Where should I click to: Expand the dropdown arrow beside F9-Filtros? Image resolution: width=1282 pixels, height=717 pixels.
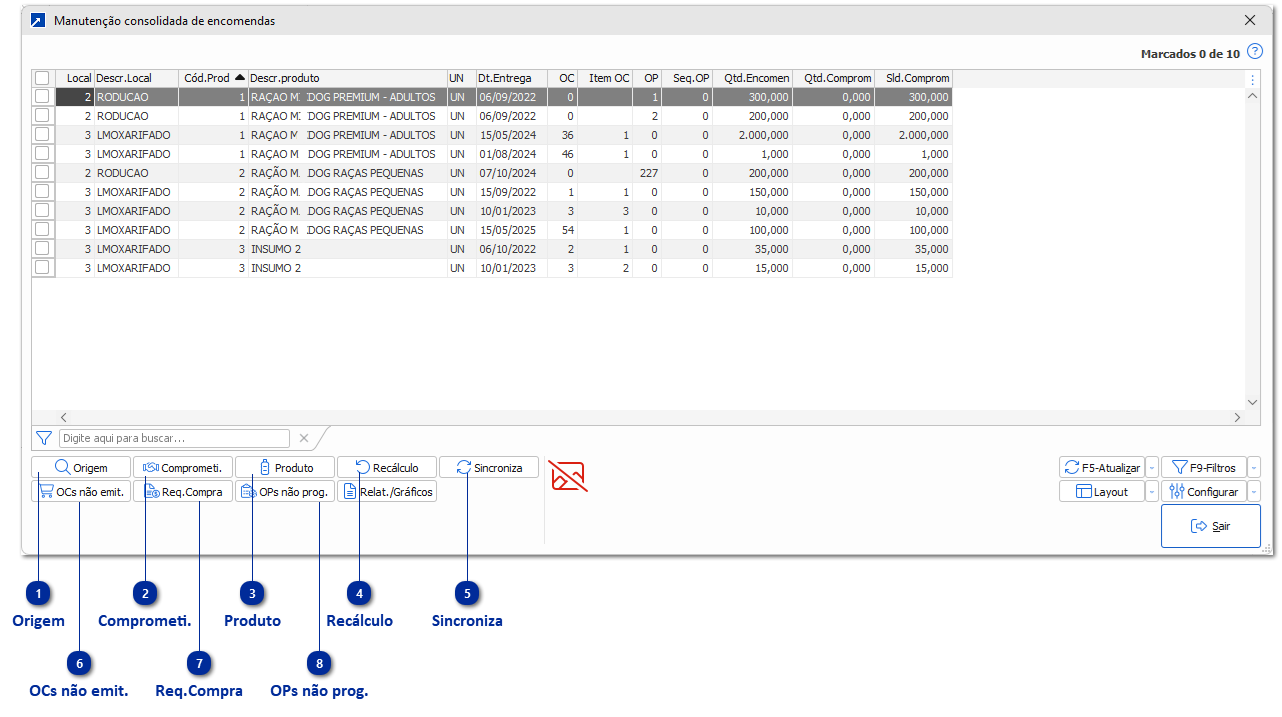click(x=1254, y=467)
